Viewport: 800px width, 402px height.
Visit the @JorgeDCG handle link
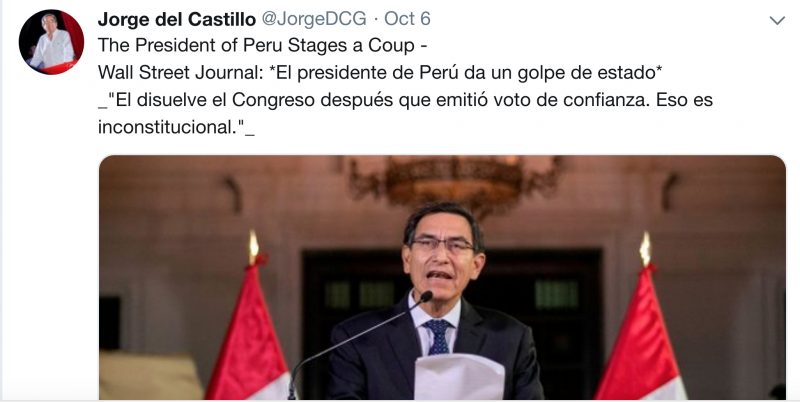tap(314, 19)
